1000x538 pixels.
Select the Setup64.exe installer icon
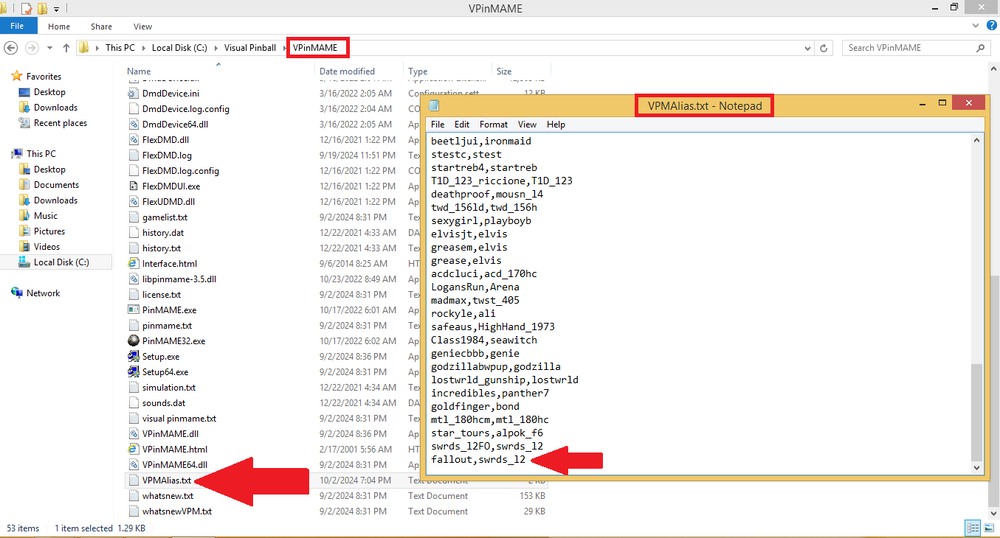[x=133, y=372]
